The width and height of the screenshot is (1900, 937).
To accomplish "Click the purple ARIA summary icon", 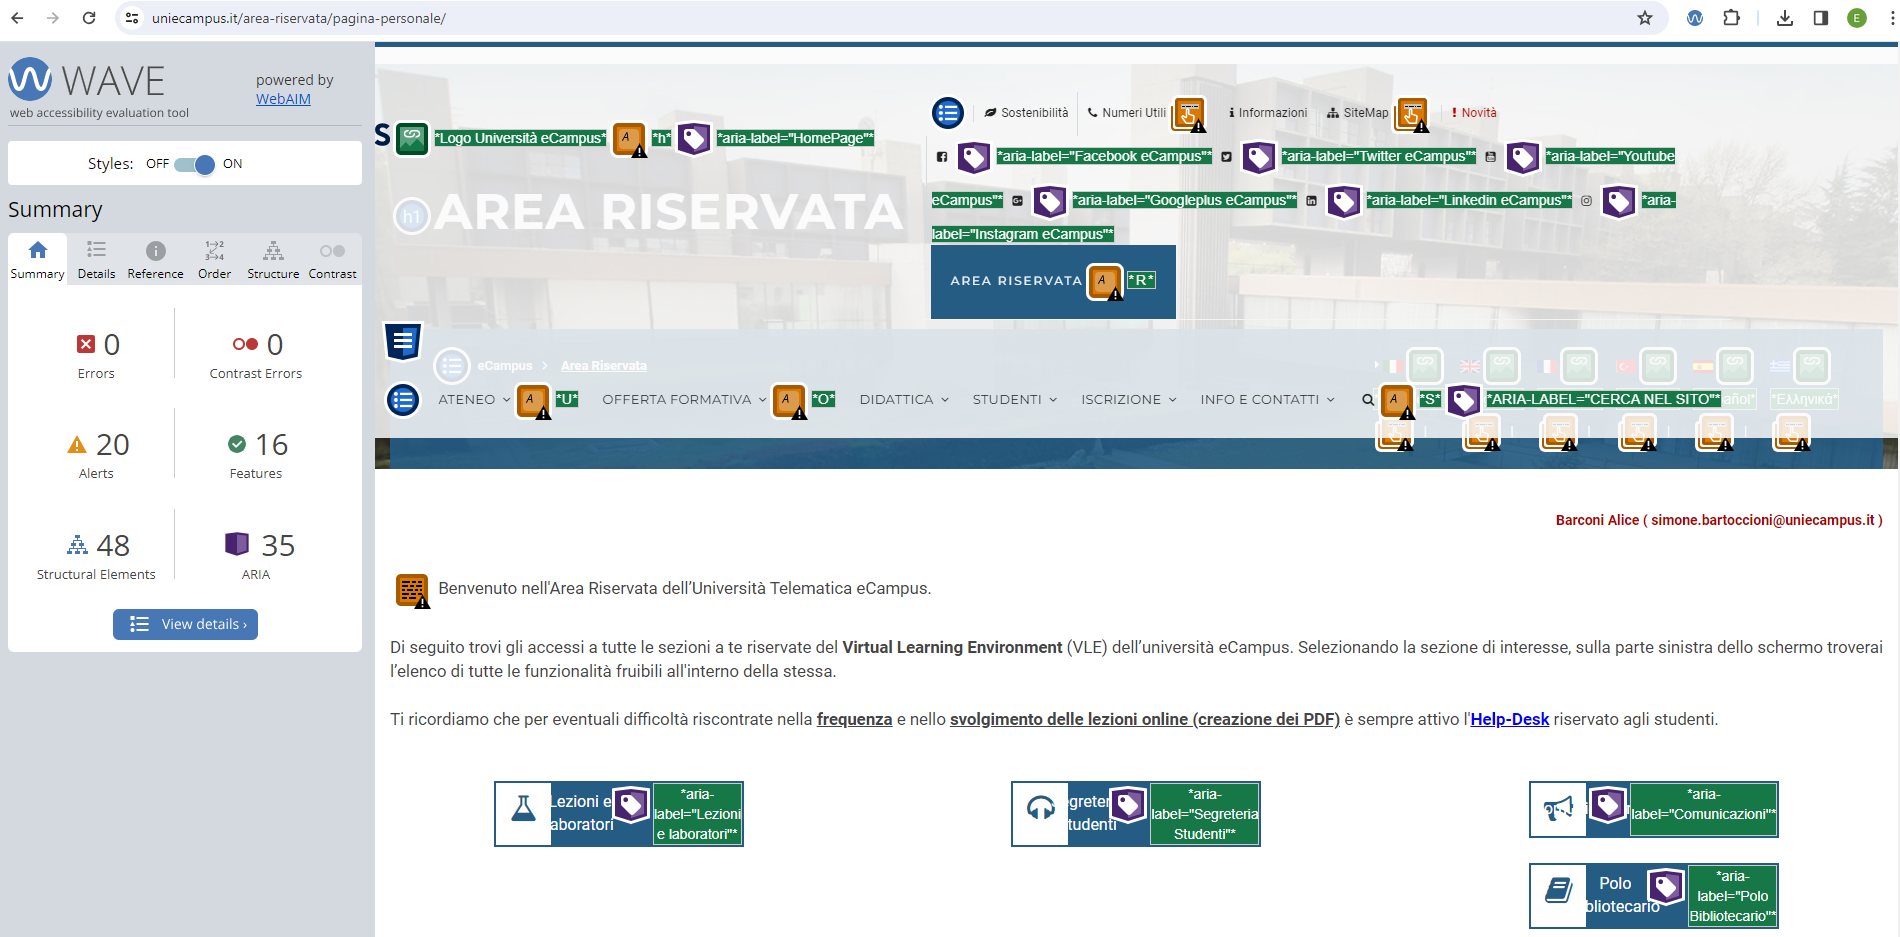I will coord(237,544).
